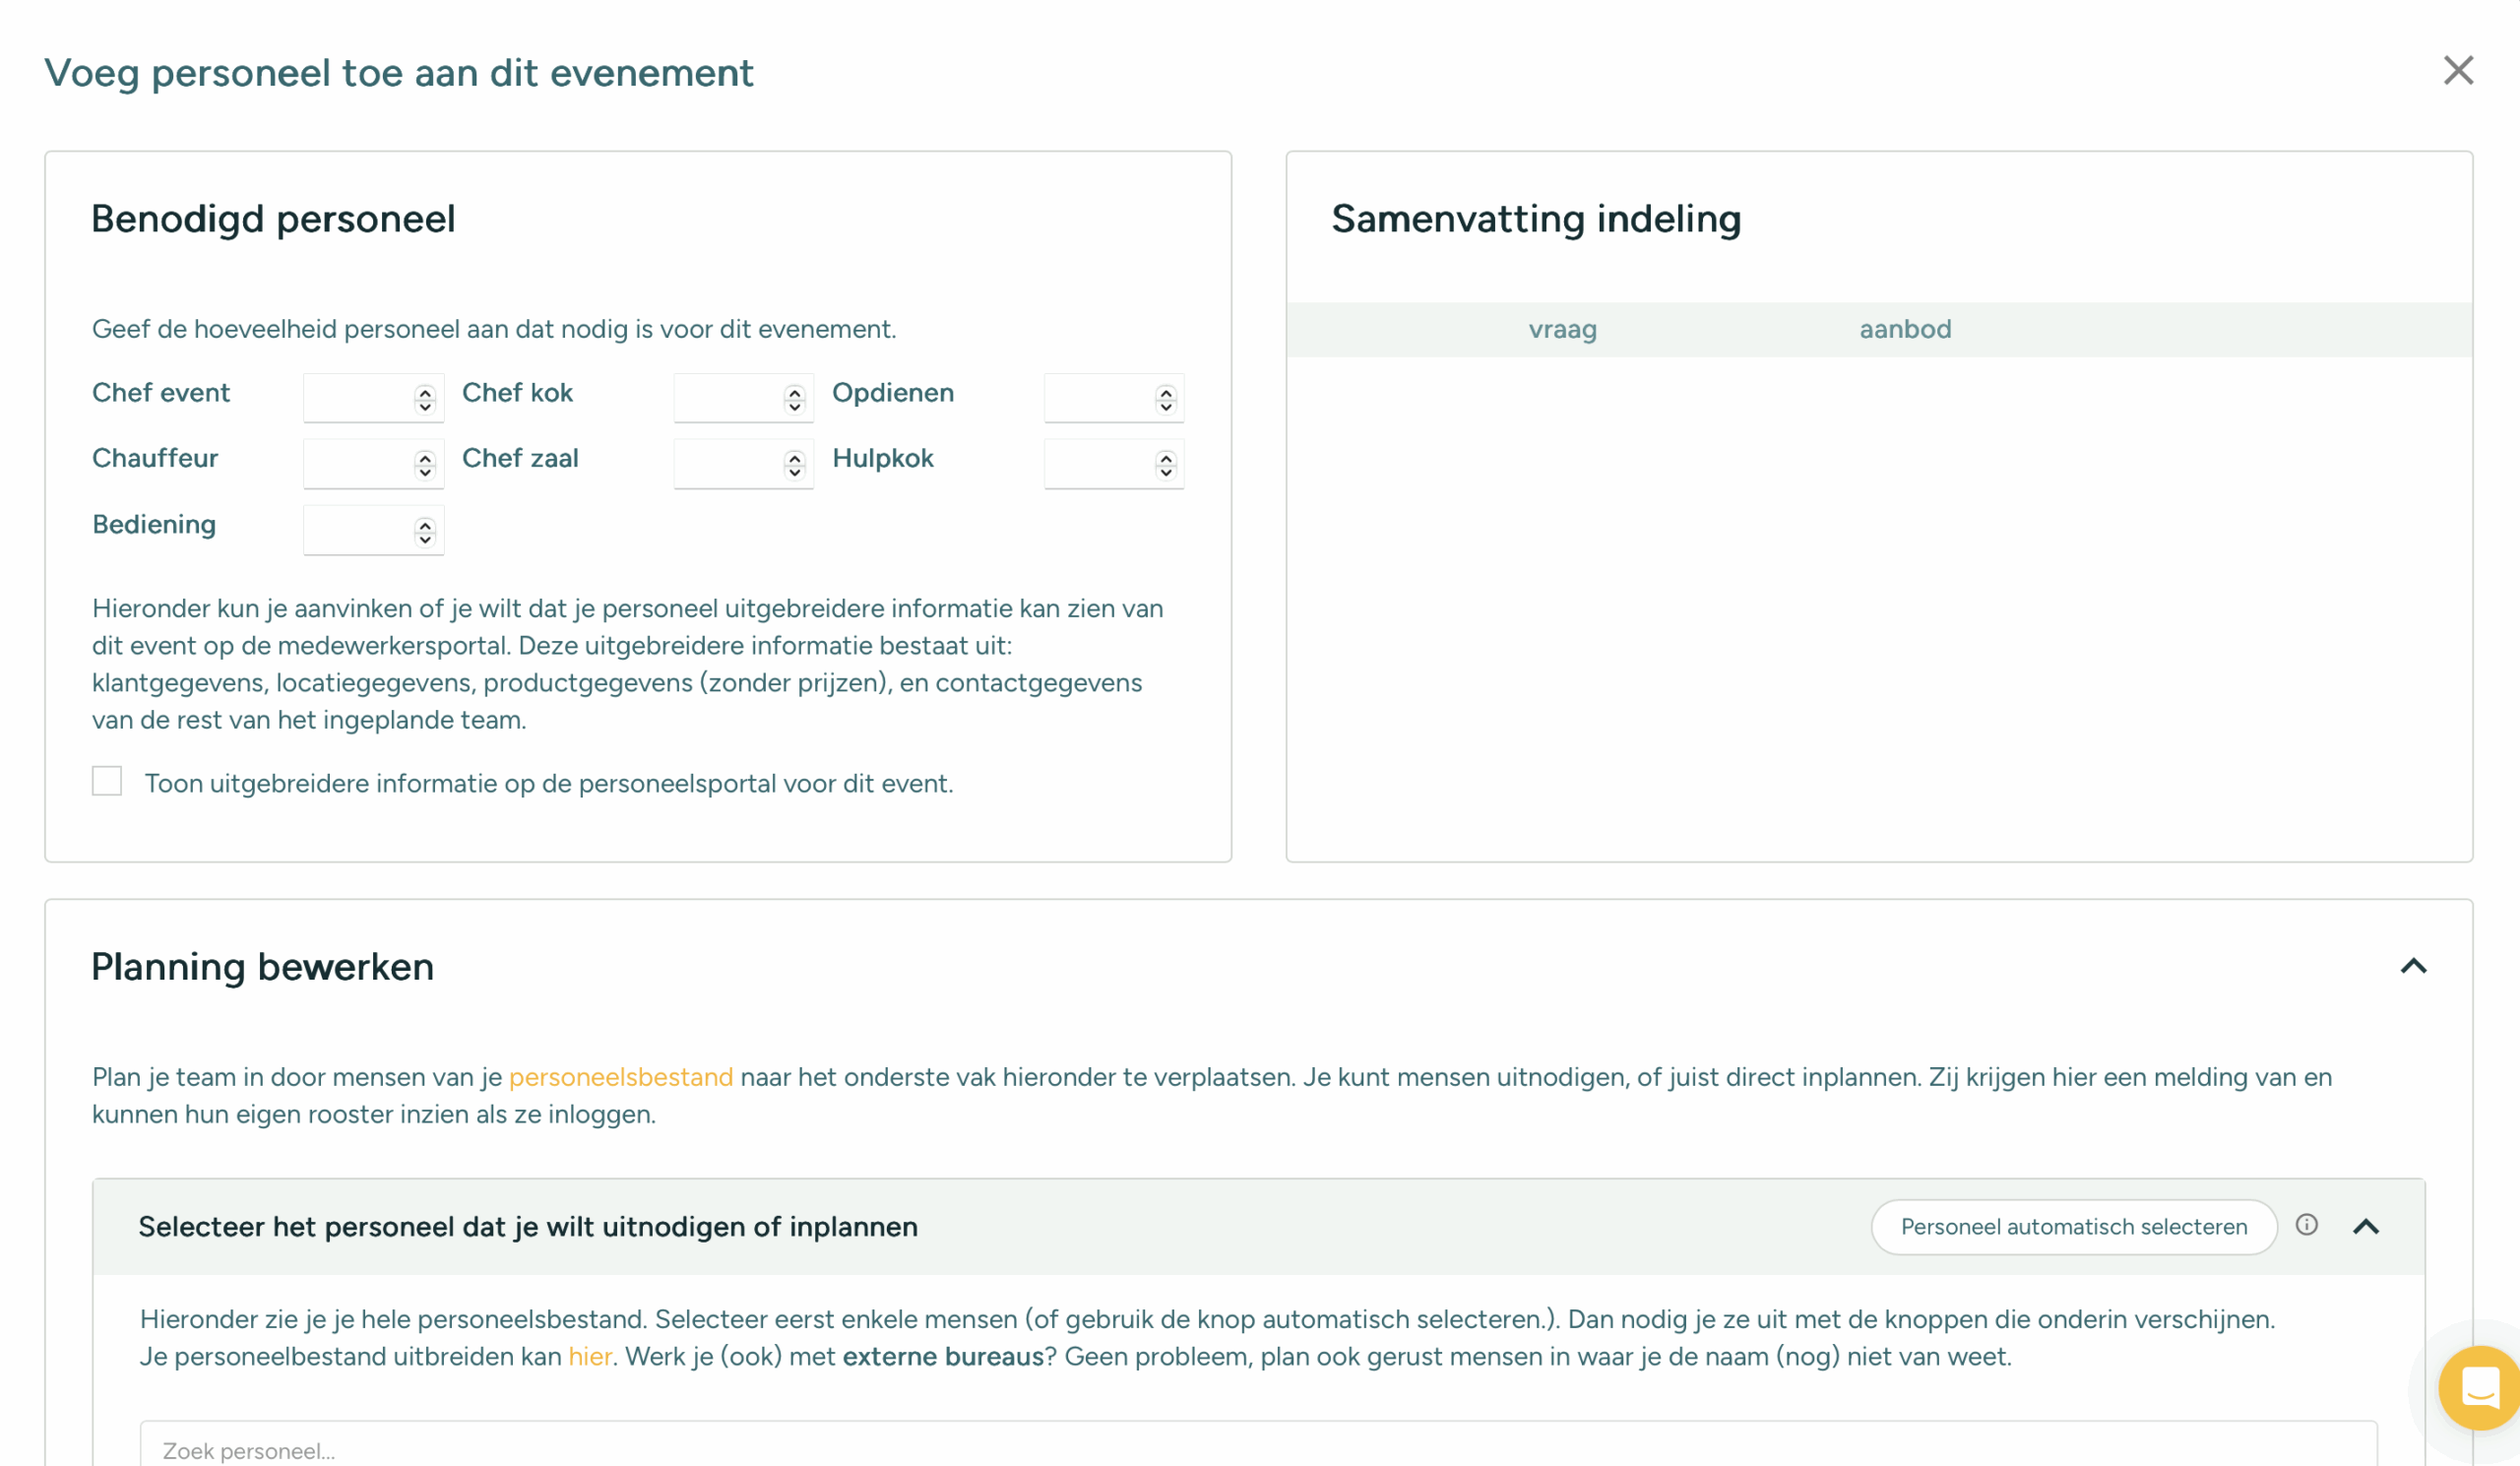The image size is (2520, 1466).
Task: Open the personeelsbestand link
Action: (620, 1077)
